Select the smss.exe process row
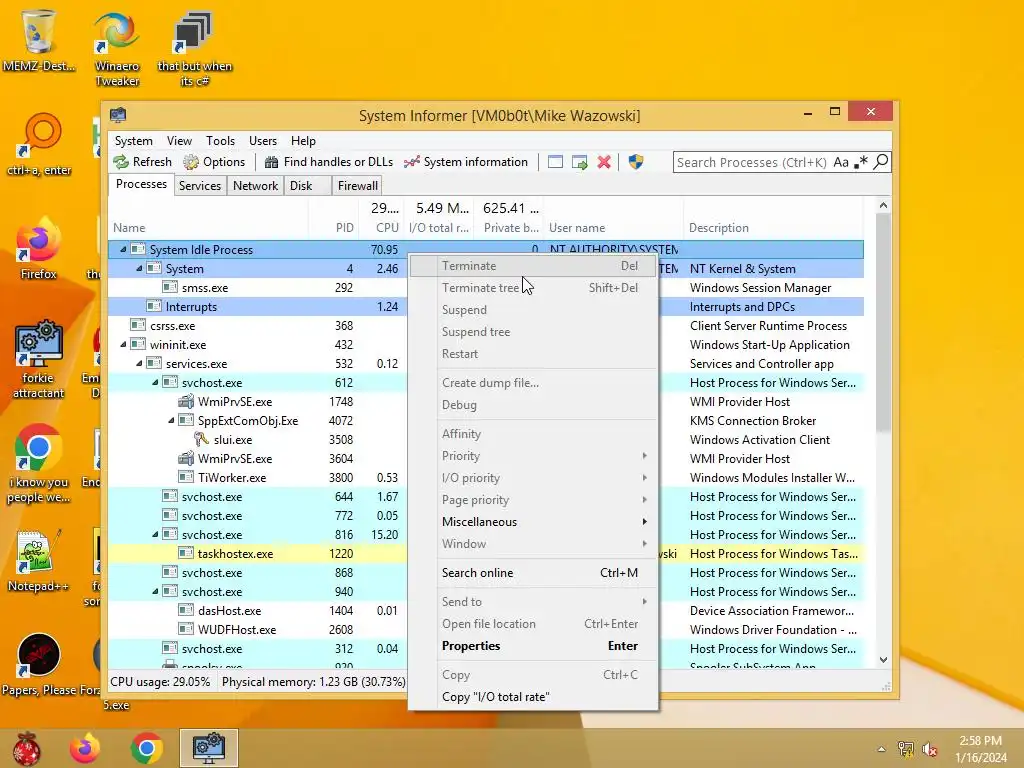Image resolution: width=1024 pixels, height=768 pixels. click(485, 288)
